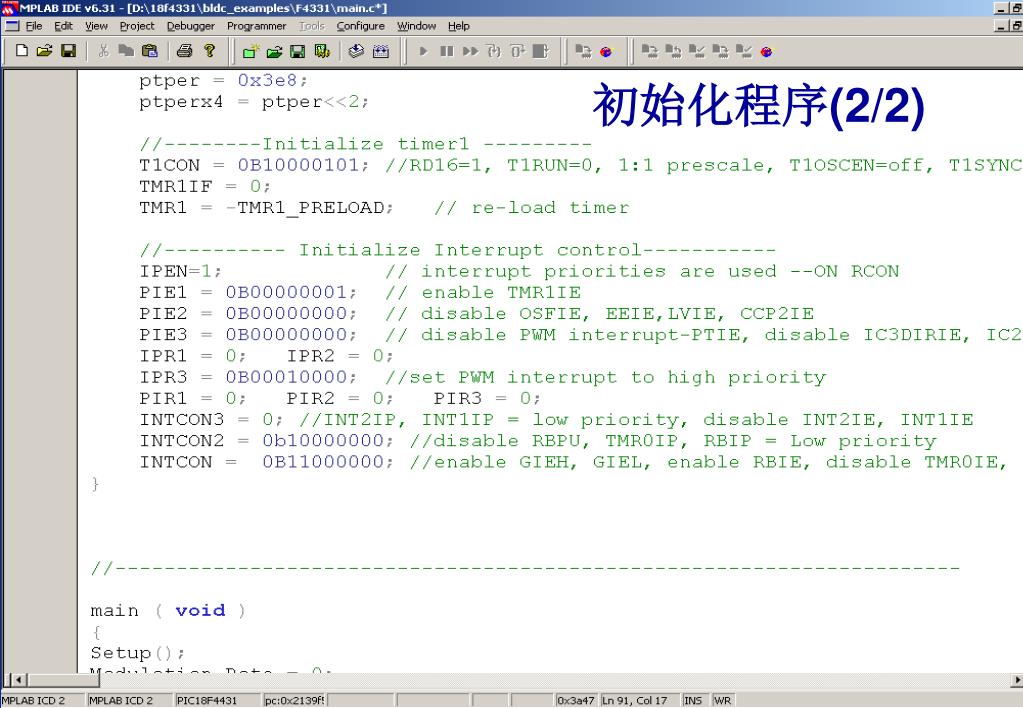Open the document control icon beside File
1023x708 pixels.
tap(12, 25)
